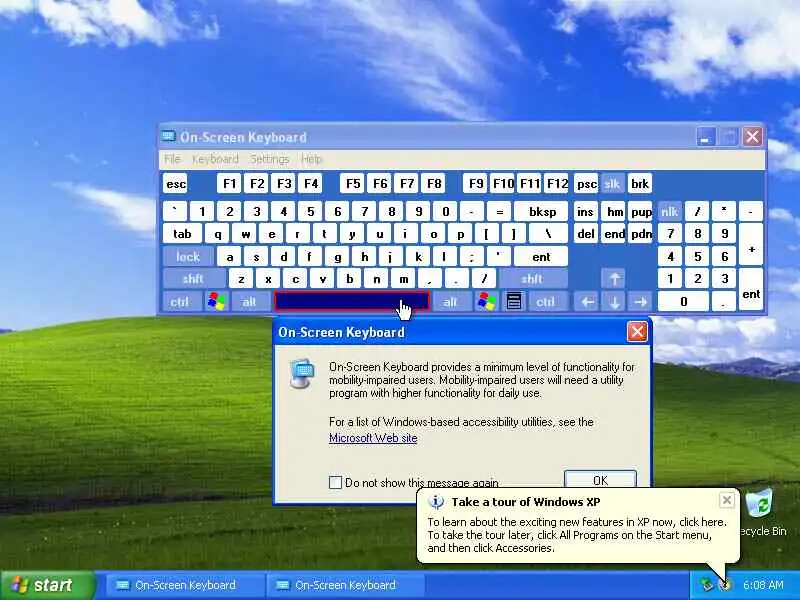Image resolution: width=800 pixels, height=600 pixels.
Task: Open the Recycle Bin desktop icon
Action: pos(762,513)
